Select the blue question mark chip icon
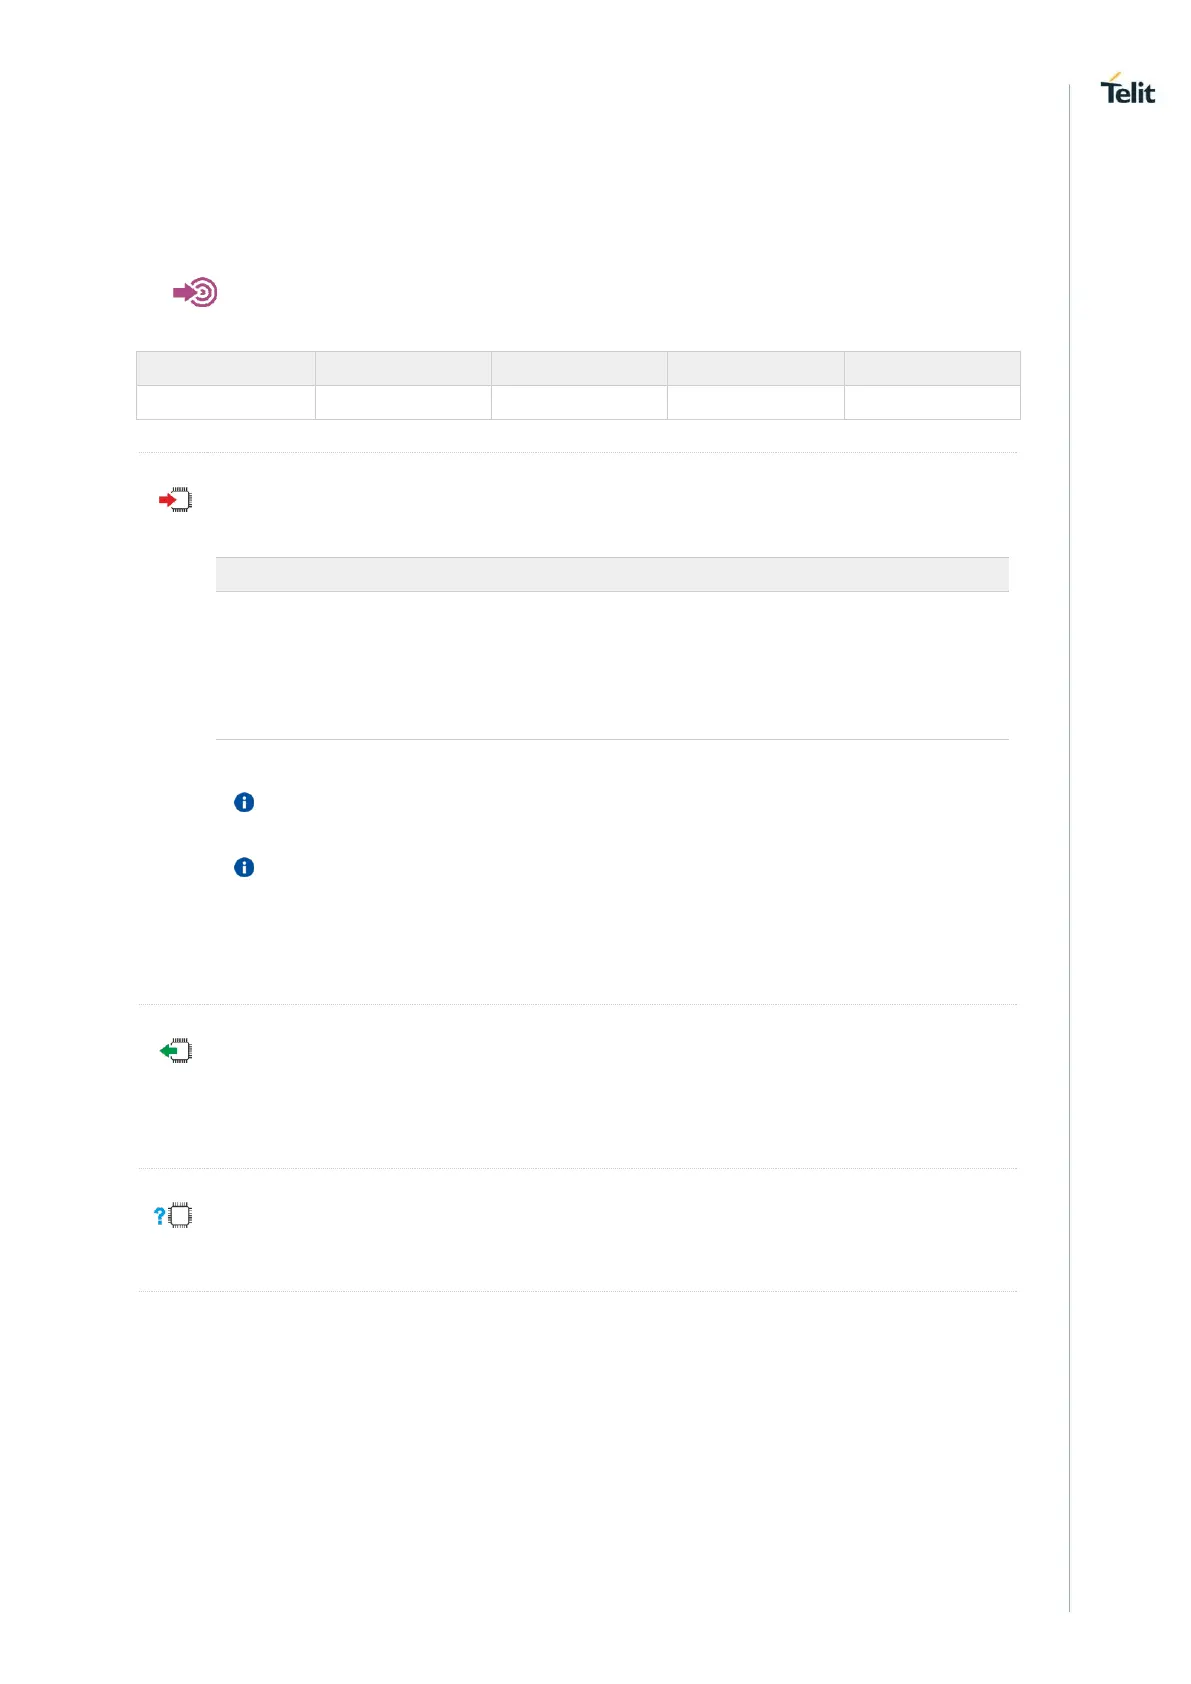This screenshot has width=1191, height=1684. click(x=173, y=1216)
